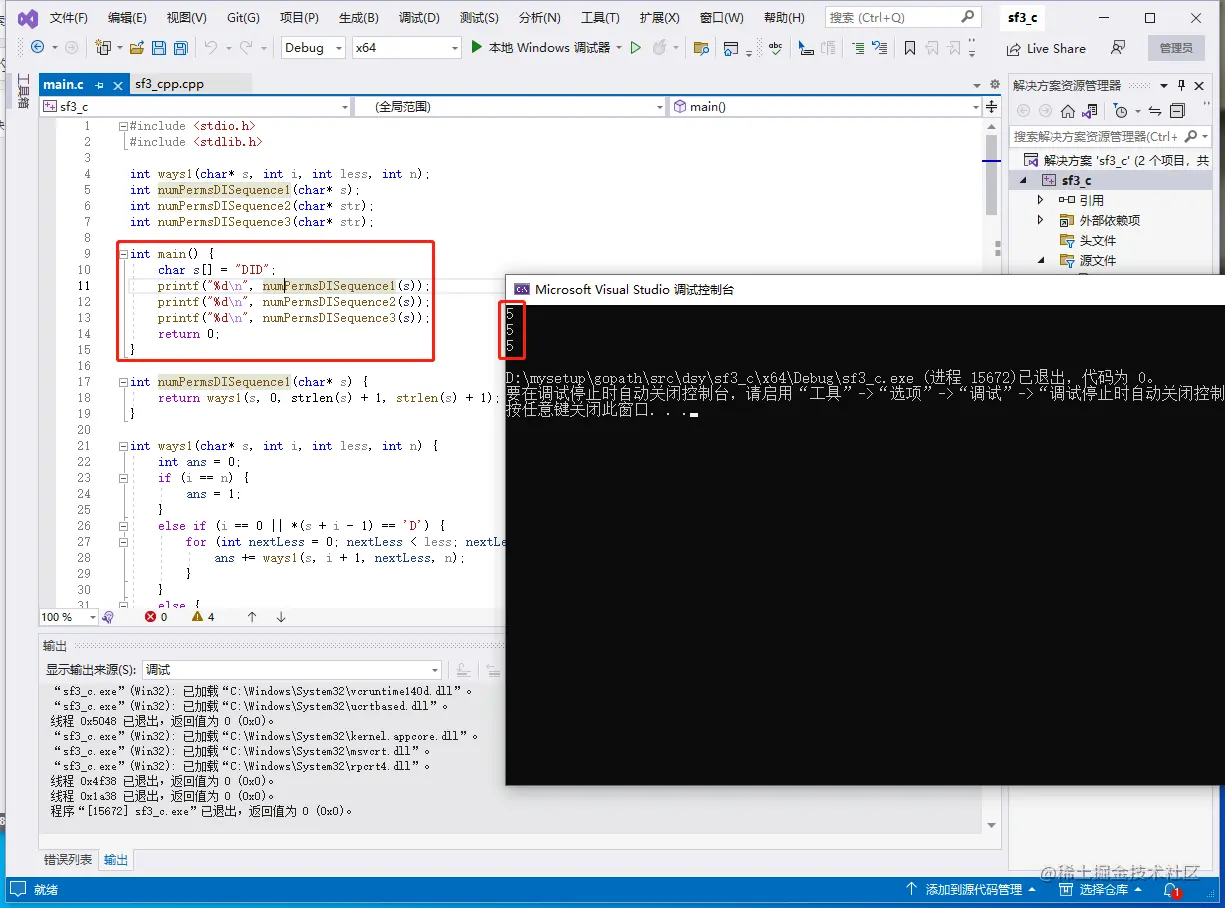
Task: Switch to the 输出 tab at the bottom
Action: (x=116, y=860)
